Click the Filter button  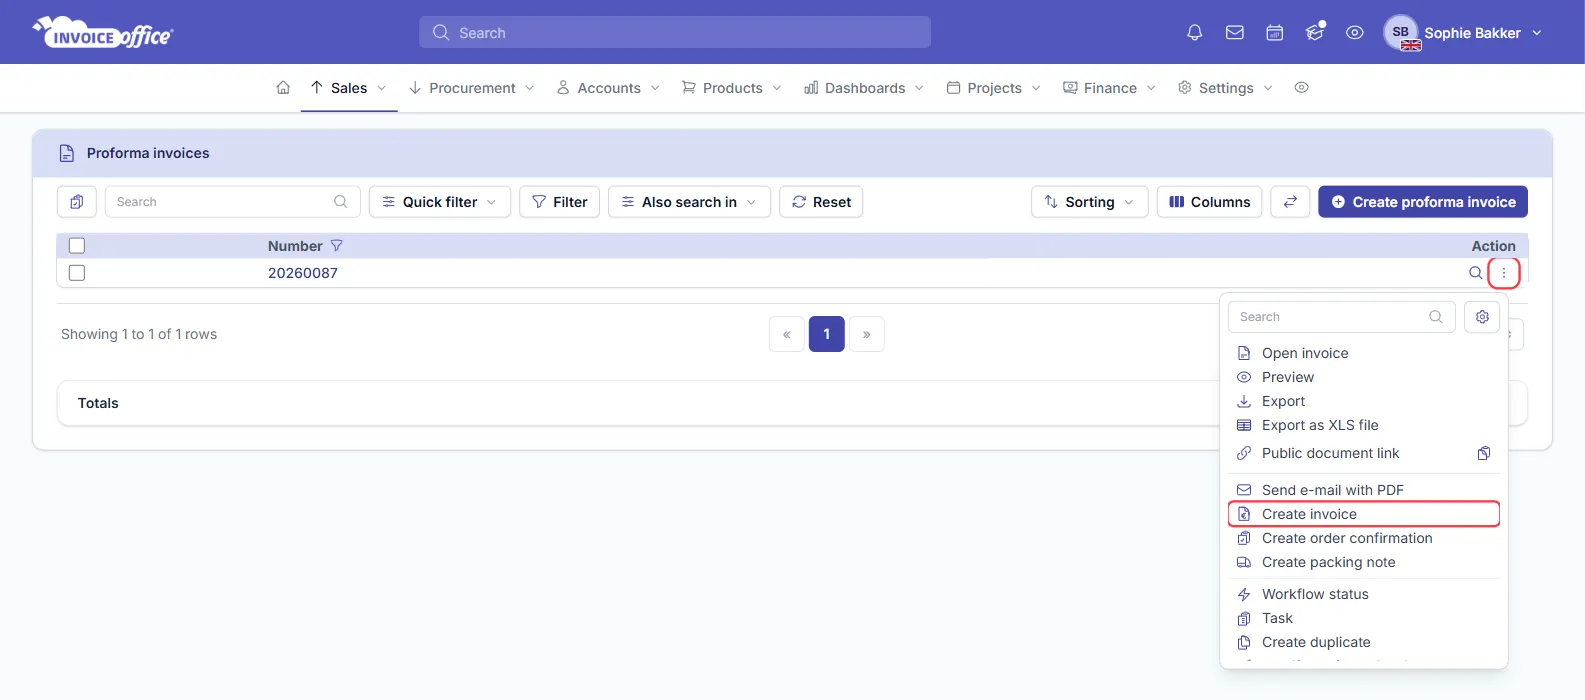(560, 202)
